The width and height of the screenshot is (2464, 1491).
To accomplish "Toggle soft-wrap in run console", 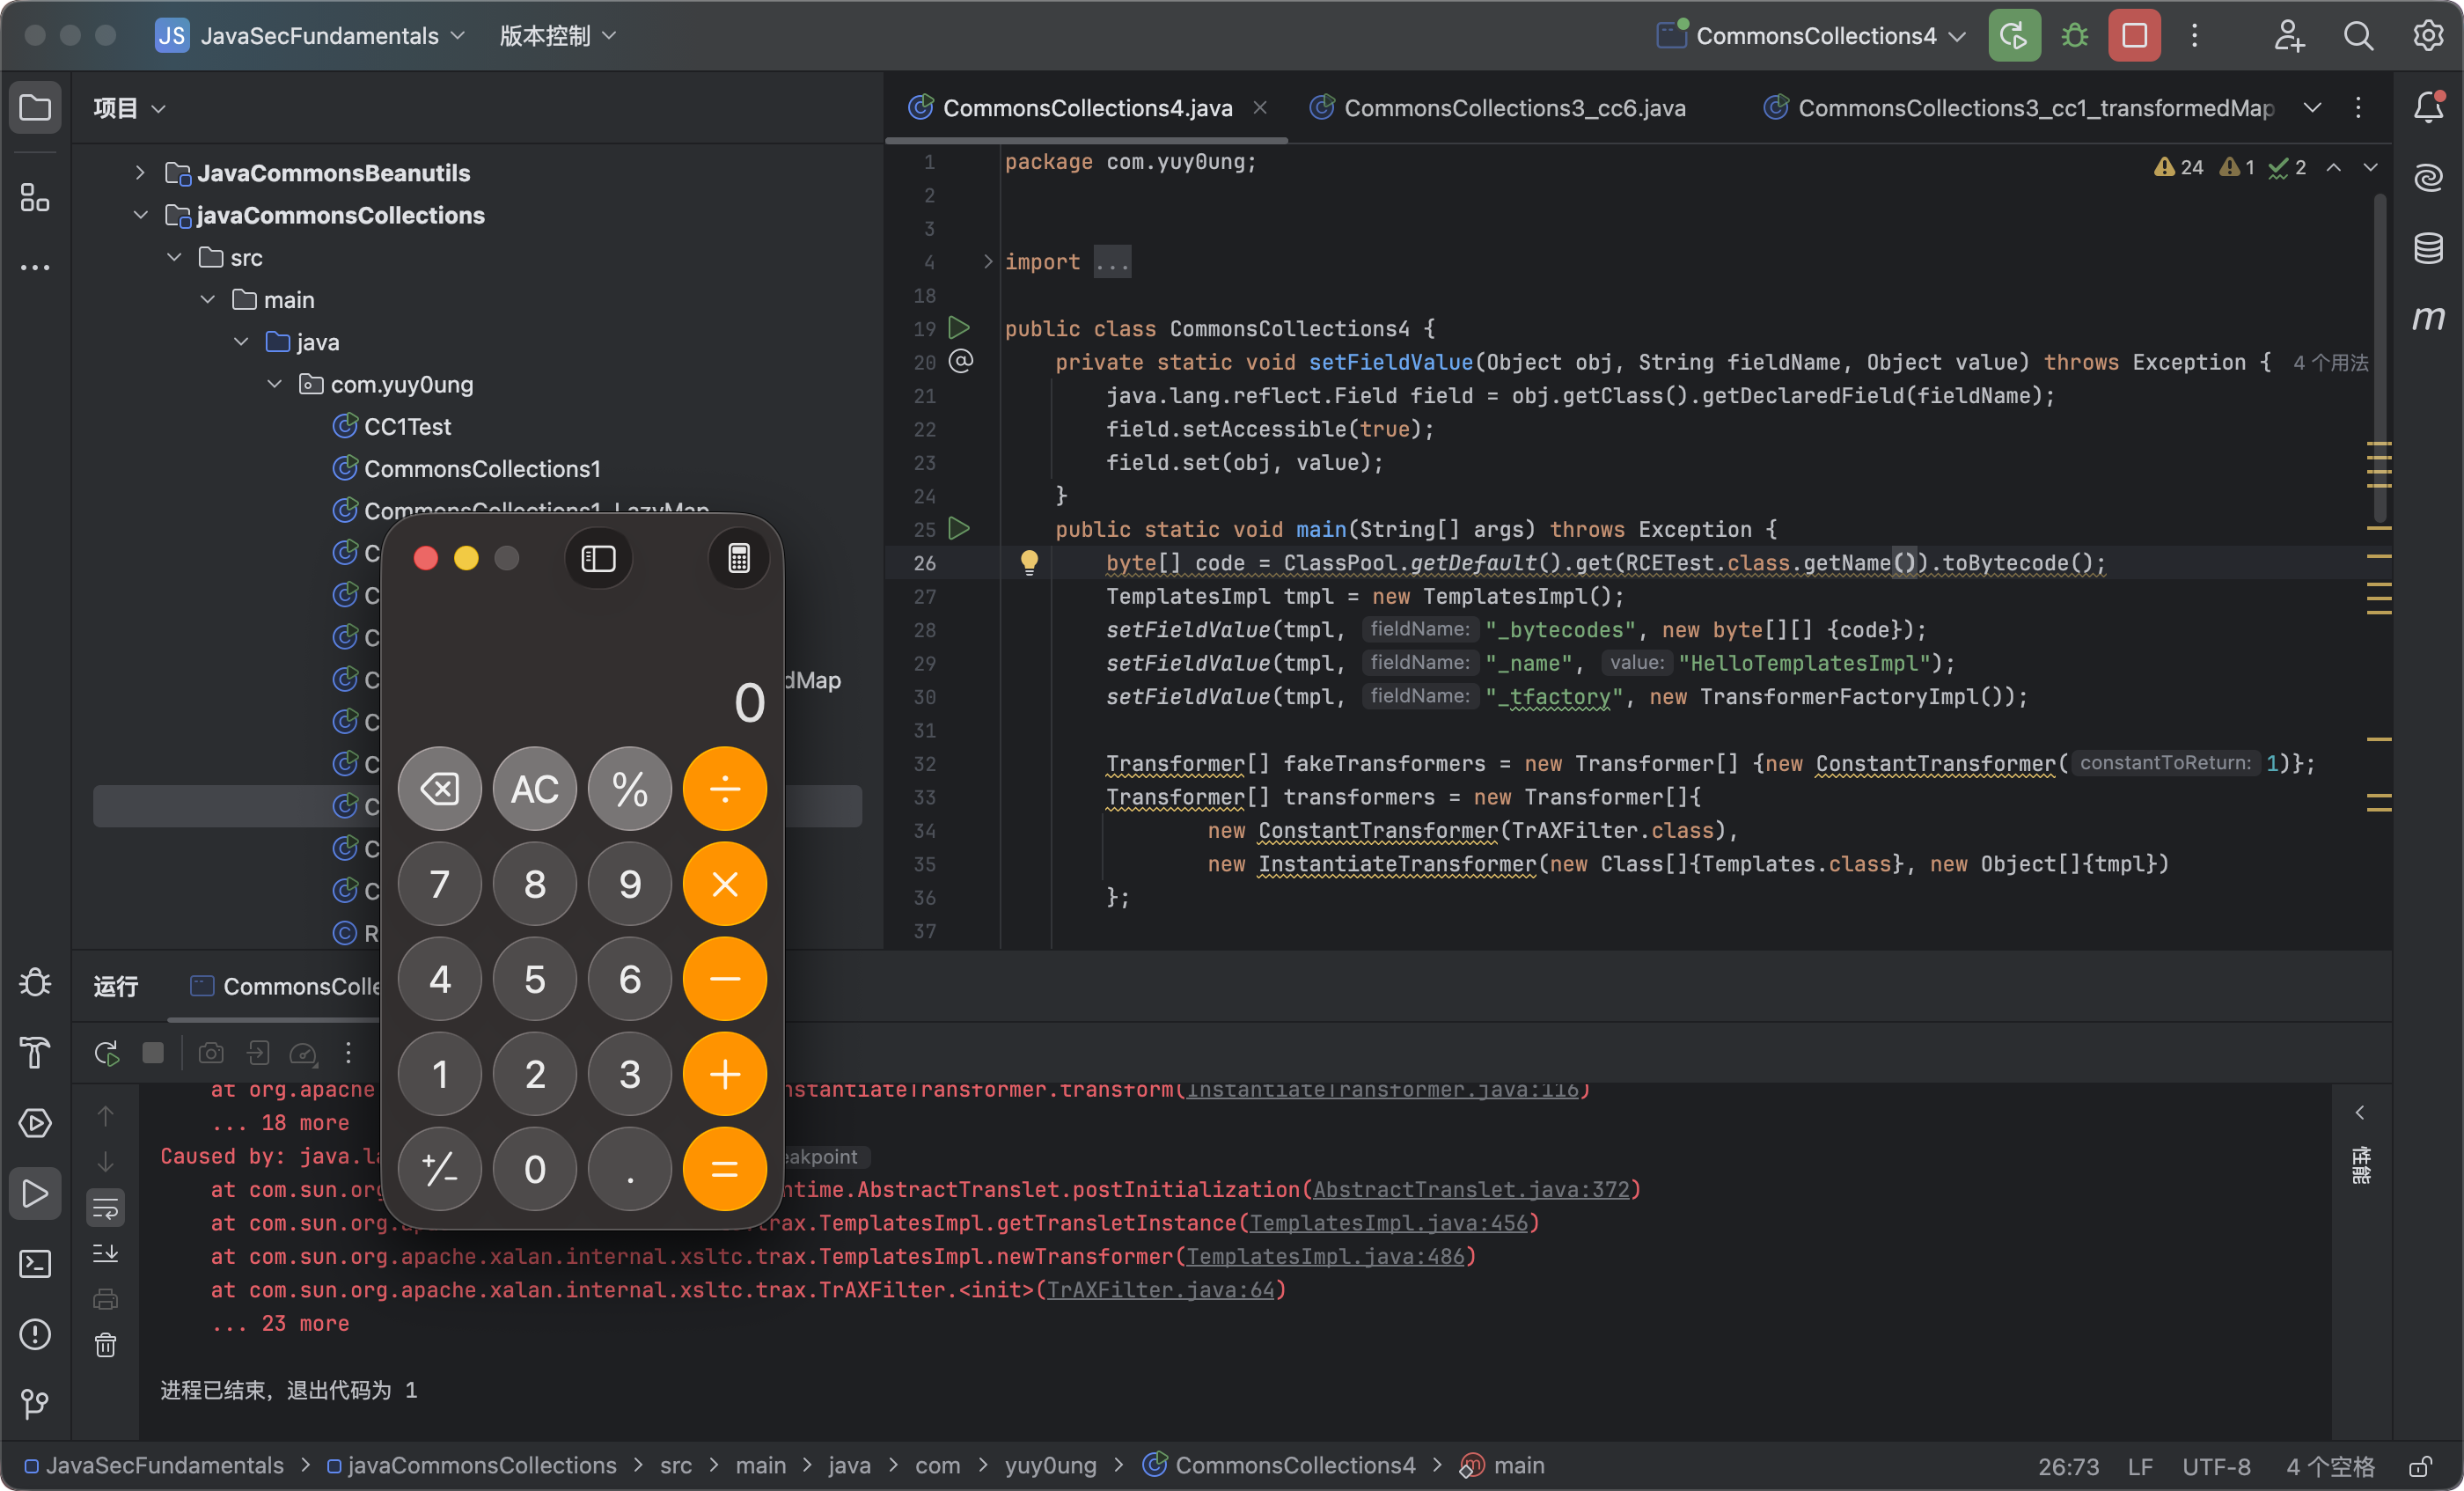I will pos(105,1208).
